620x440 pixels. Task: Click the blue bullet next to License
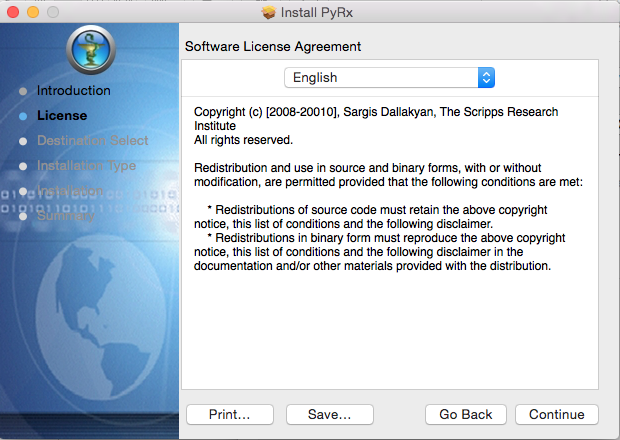click(23, 116)
